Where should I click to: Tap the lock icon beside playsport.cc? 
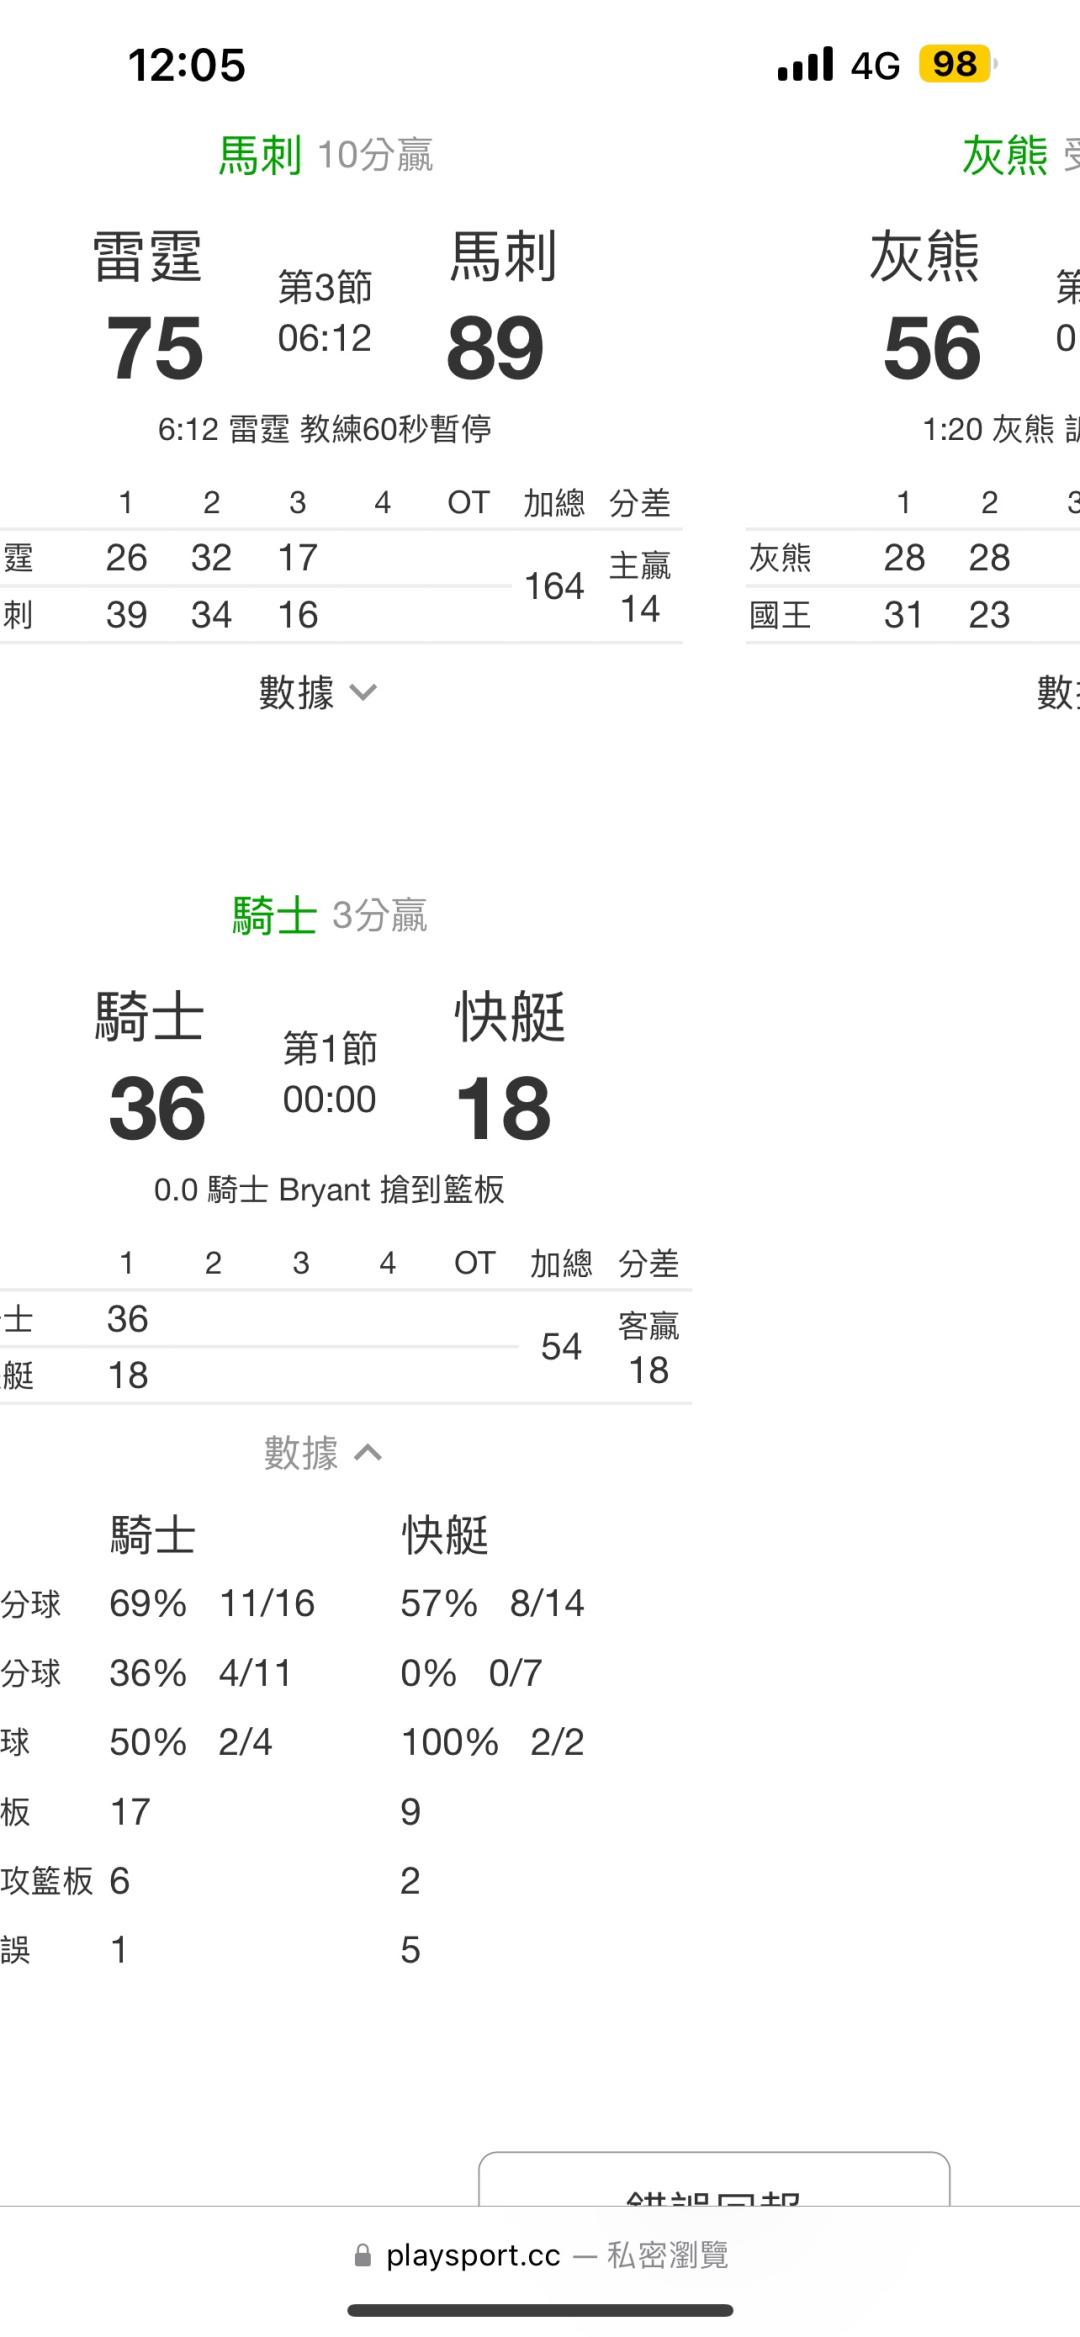(x=362, y=2256)
